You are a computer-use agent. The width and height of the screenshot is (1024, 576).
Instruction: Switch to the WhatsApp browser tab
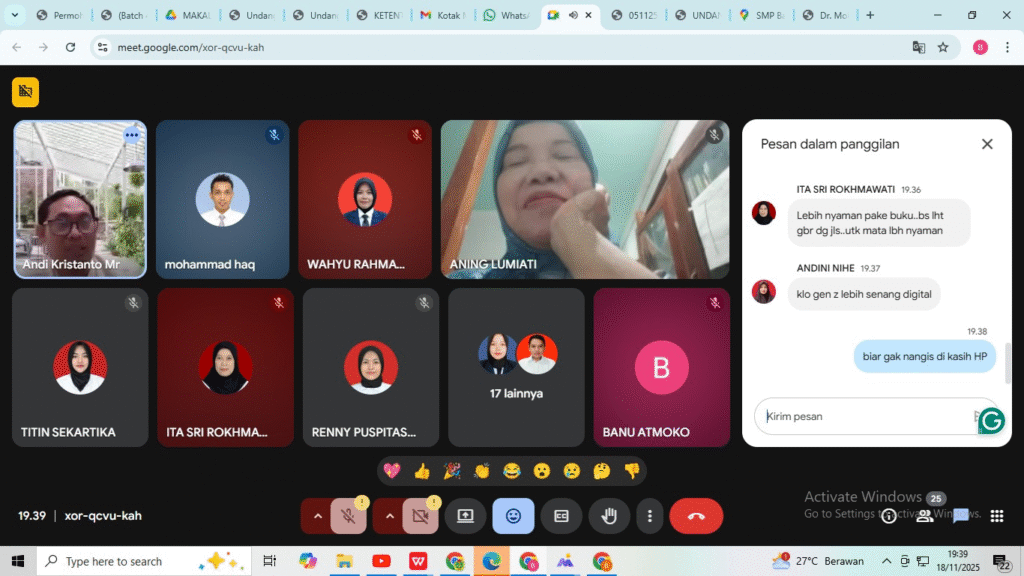click(x=508, y=16)
